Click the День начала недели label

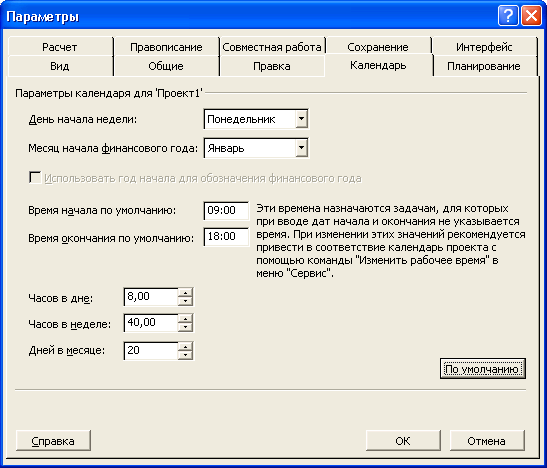[83, 119]
